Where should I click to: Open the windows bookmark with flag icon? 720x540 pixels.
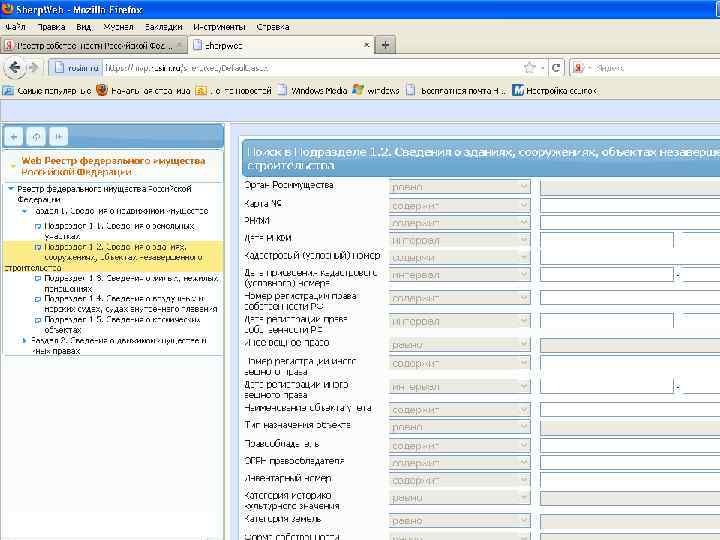[x=376, y=91]
